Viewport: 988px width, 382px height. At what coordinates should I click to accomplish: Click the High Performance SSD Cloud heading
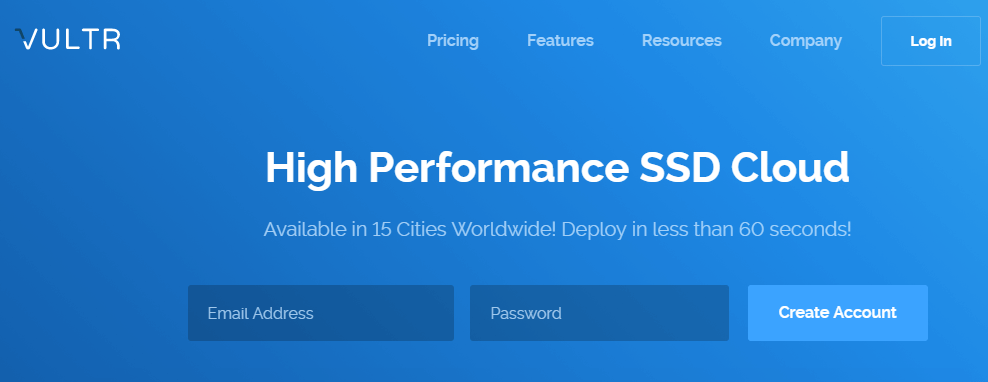coord(557,168)
